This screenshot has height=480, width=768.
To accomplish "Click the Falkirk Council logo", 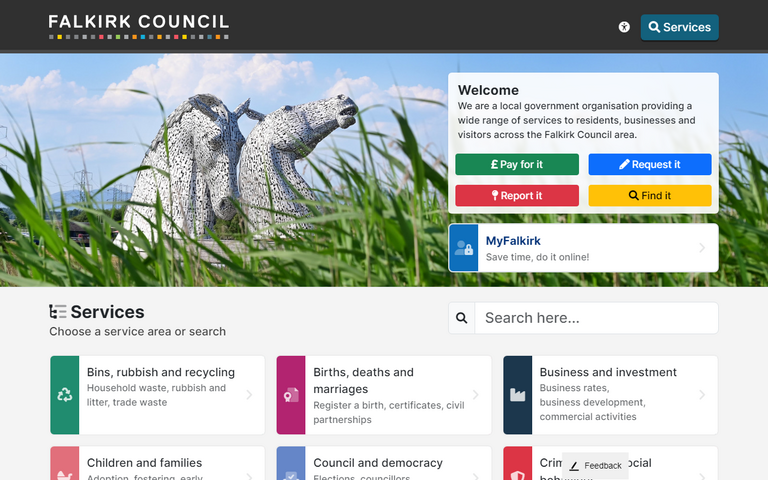I will pos(139,25).
